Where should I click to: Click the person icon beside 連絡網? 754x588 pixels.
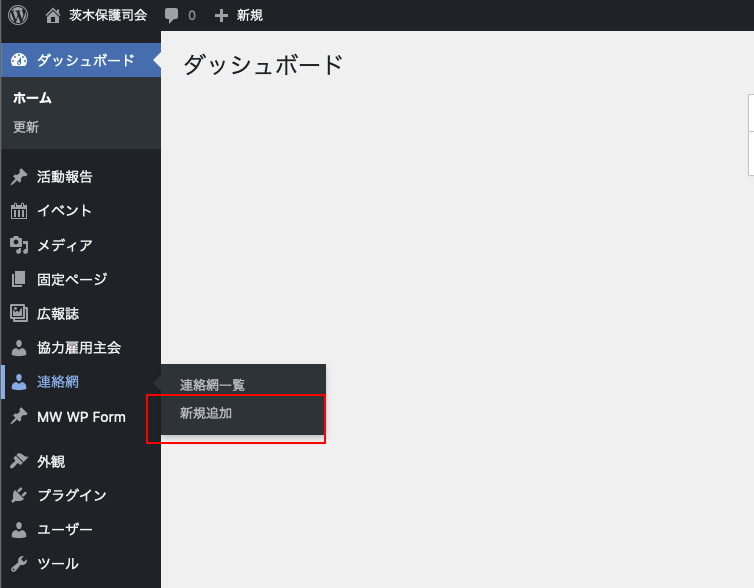point(19,382)
